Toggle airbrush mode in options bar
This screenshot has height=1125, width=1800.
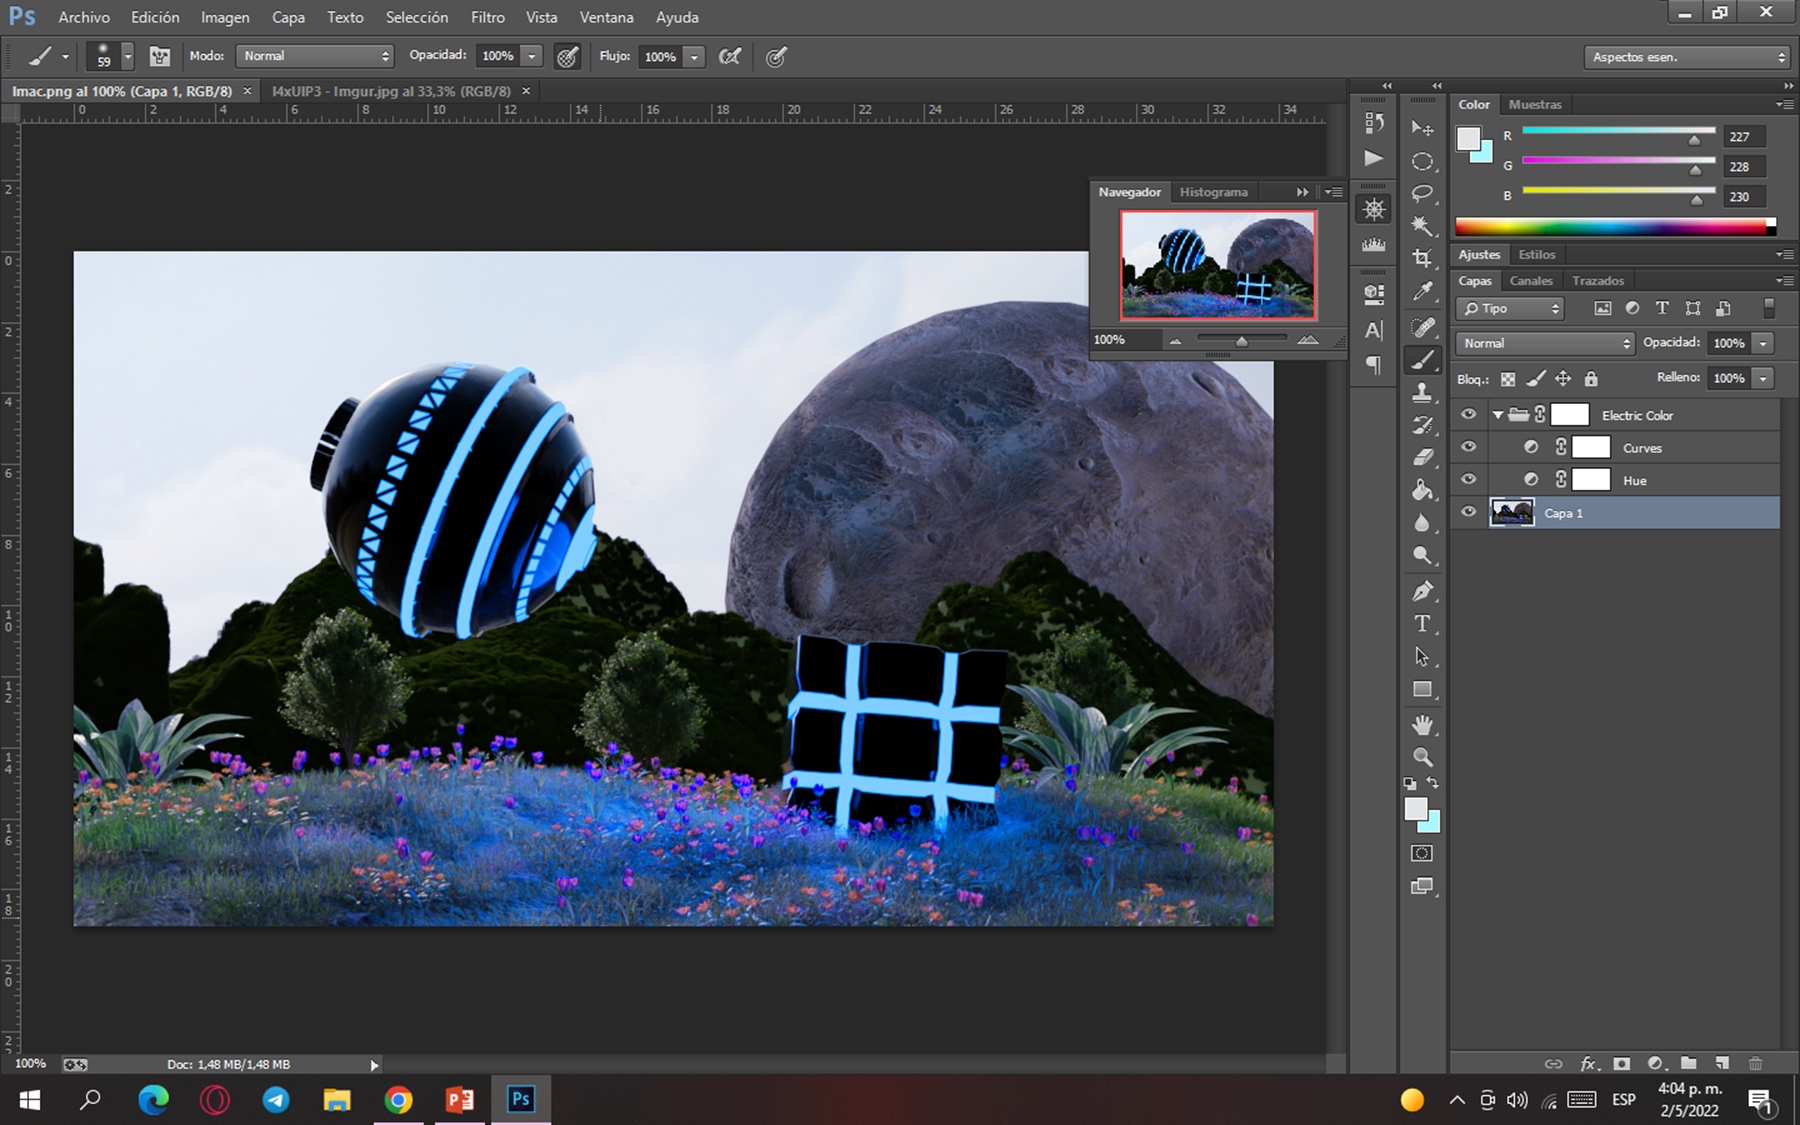pos(730,56)
